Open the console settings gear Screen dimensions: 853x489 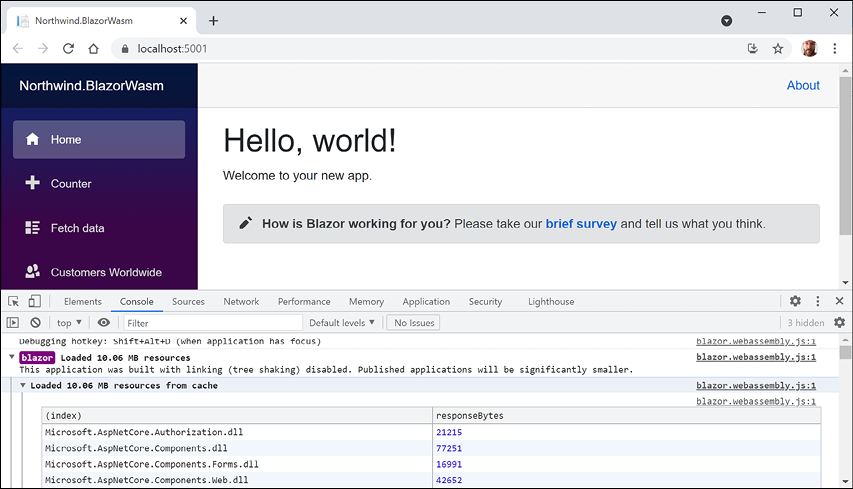839,323
